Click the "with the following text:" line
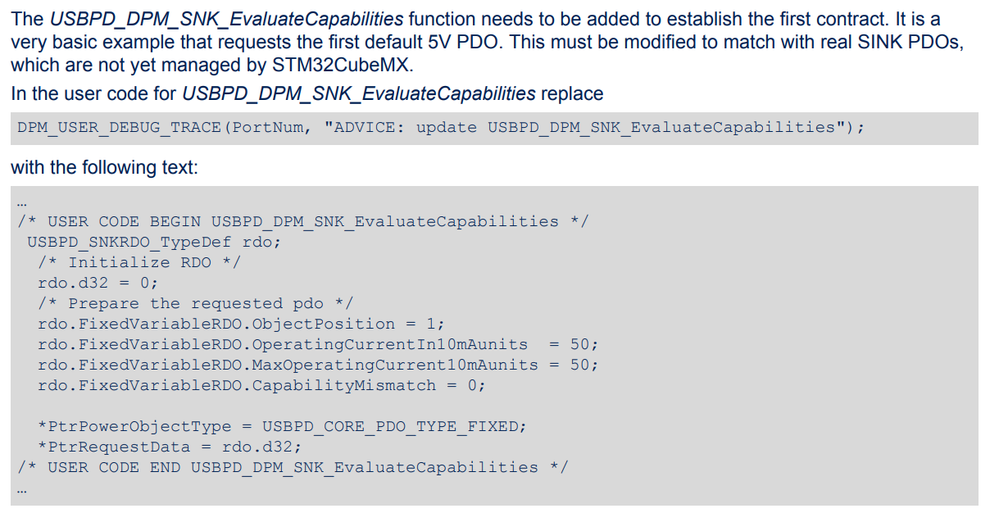The image size is (999, 522). (104, 168)
